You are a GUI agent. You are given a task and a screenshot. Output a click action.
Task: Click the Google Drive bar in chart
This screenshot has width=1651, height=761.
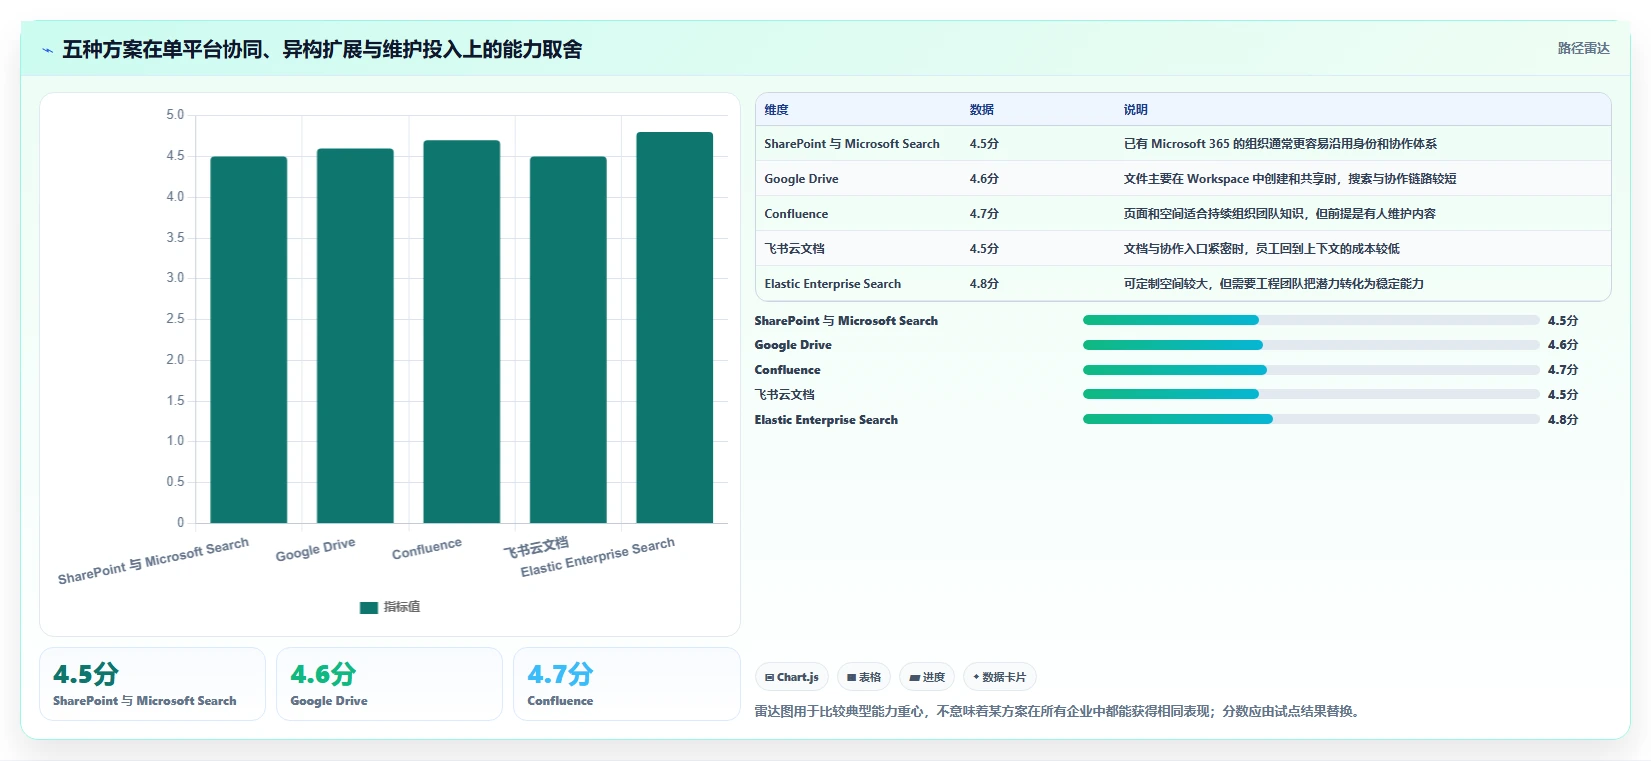click(355, 336)
